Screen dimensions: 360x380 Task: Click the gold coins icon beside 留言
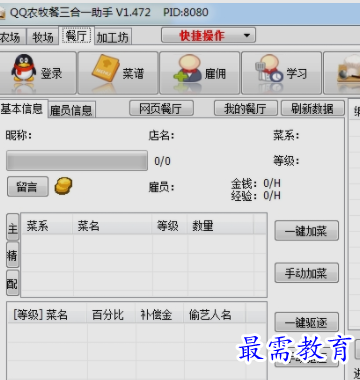63,186
